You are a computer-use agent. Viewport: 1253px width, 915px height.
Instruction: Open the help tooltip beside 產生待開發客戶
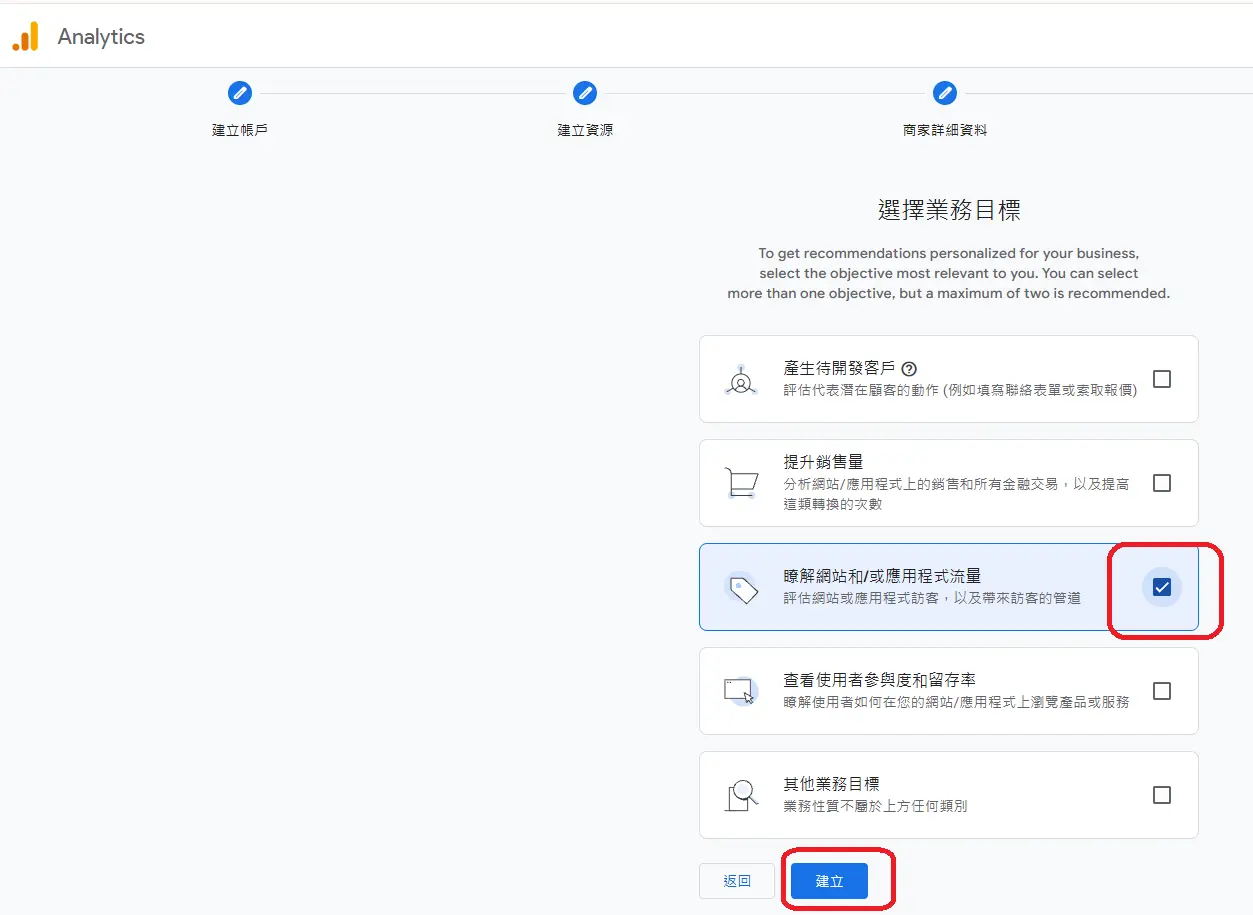pyautogui.click(x=908, y=368)
